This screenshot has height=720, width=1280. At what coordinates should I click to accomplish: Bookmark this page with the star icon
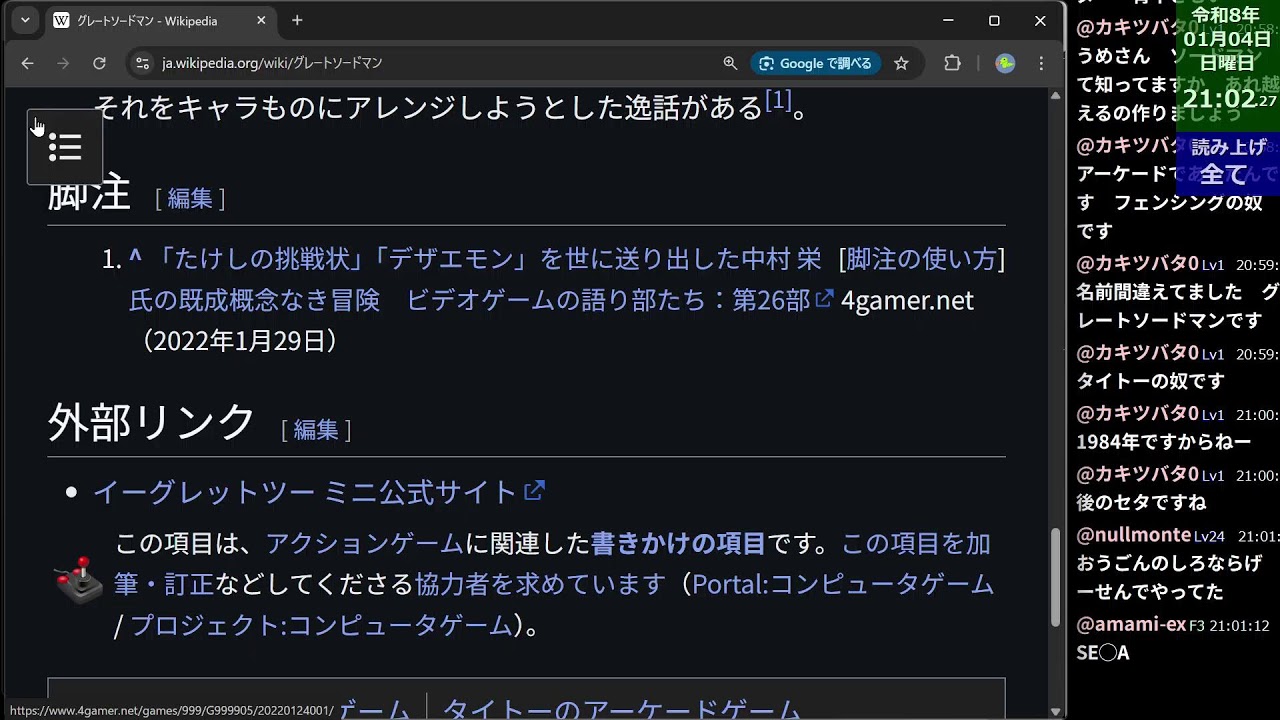(901, 63)
